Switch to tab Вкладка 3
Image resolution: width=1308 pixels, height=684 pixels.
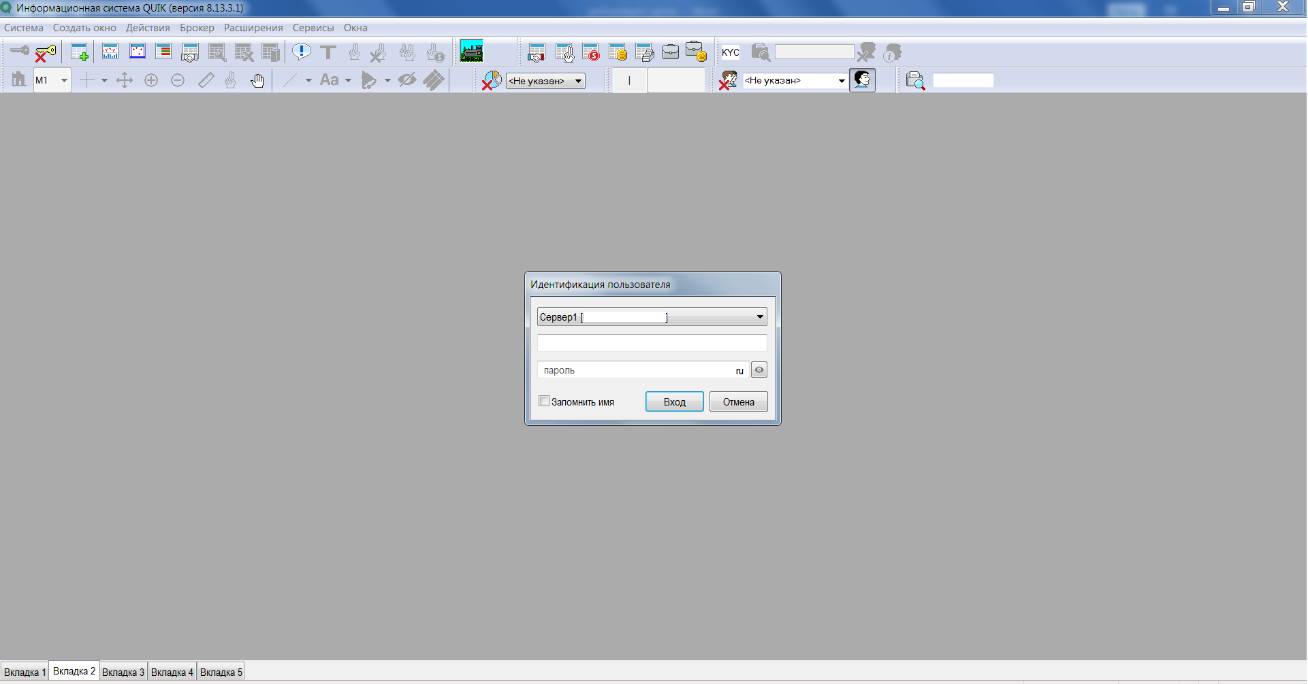(124, 672)
